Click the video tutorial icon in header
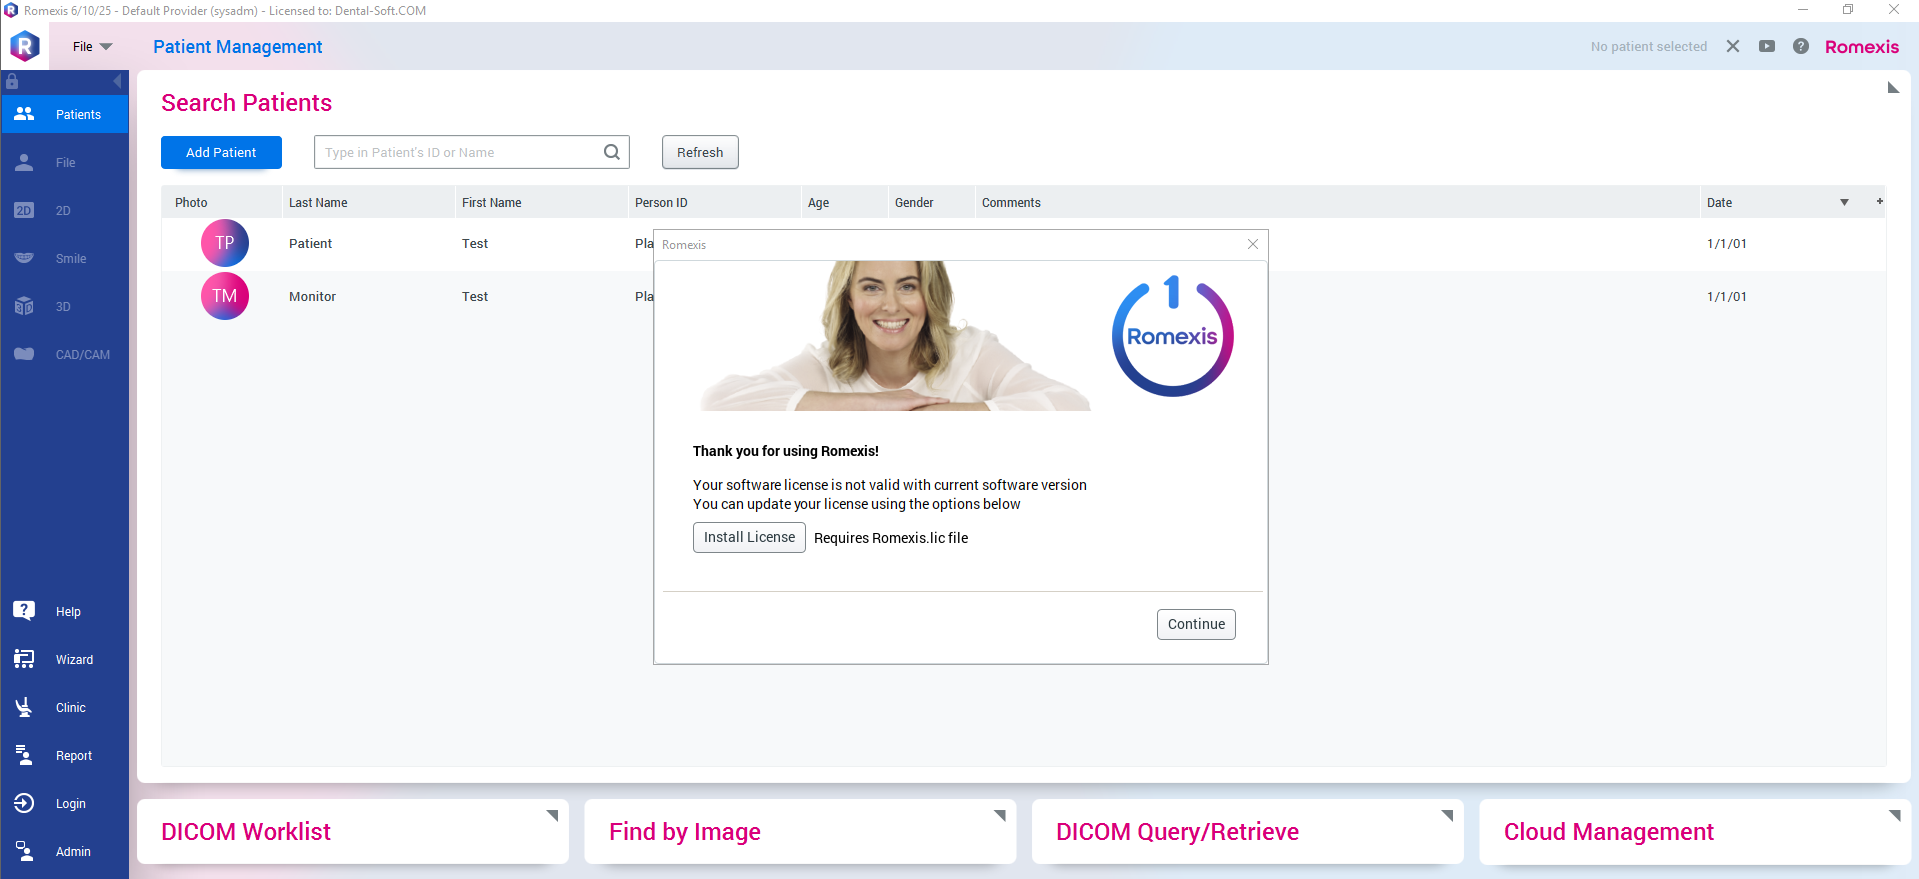 click(1767, 46)
